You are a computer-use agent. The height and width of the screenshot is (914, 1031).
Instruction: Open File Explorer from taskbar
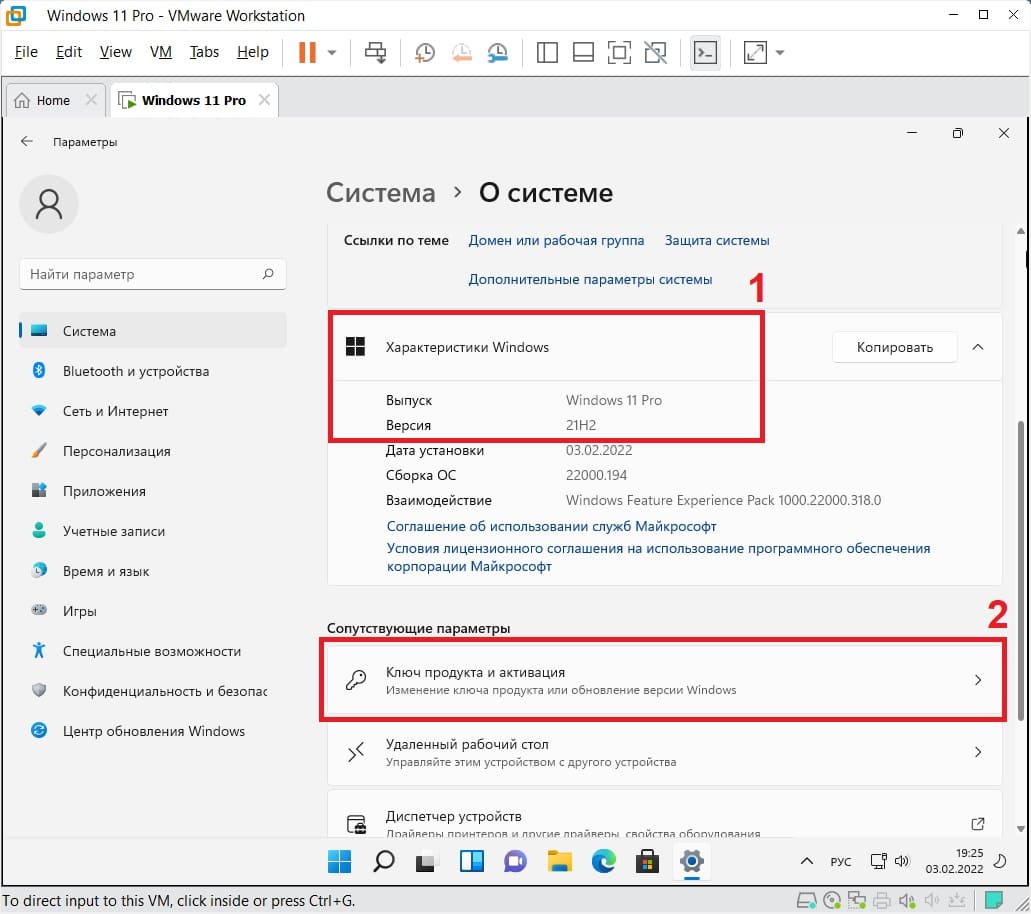tap(560, 861)
